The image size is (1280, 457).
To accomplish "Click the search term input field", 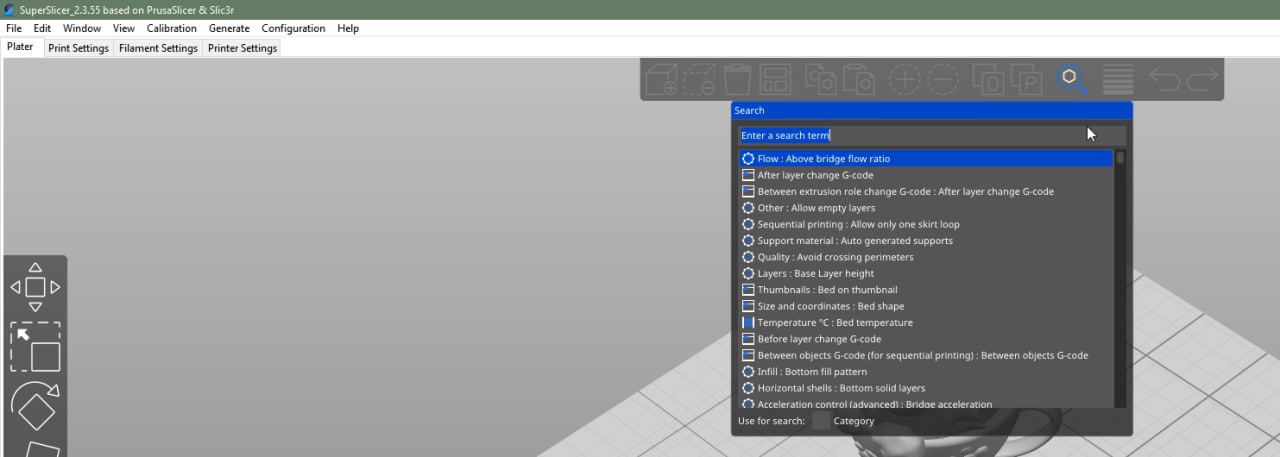I will (932, 135).
